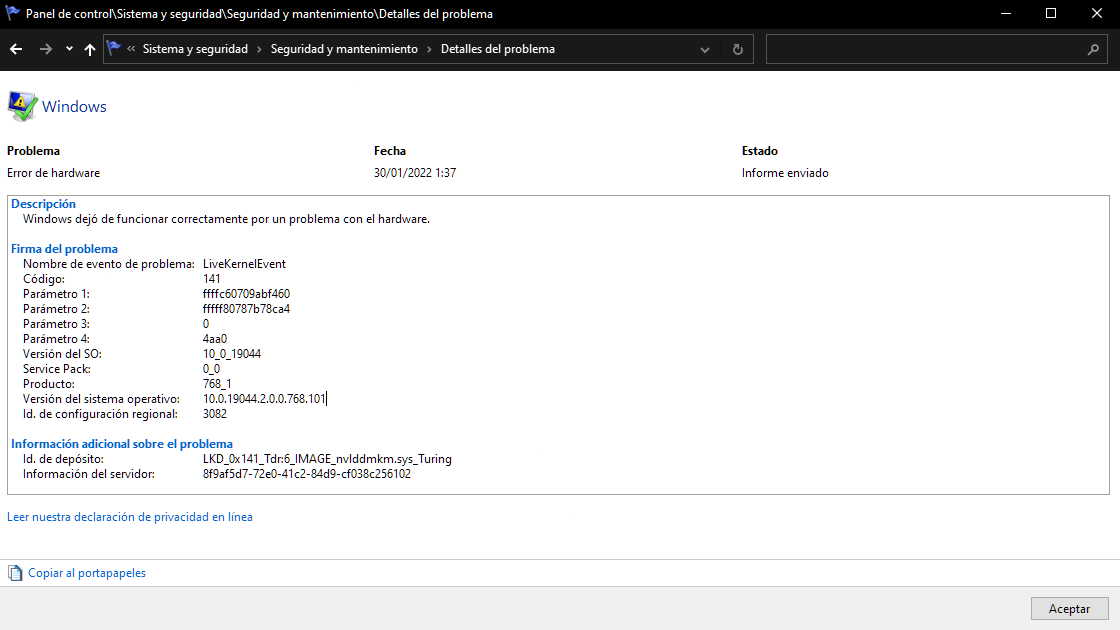The image size is (1120, 630).
Task: Click the title bar flag icon
Action: pyautogui.click(x=12, y=13)
